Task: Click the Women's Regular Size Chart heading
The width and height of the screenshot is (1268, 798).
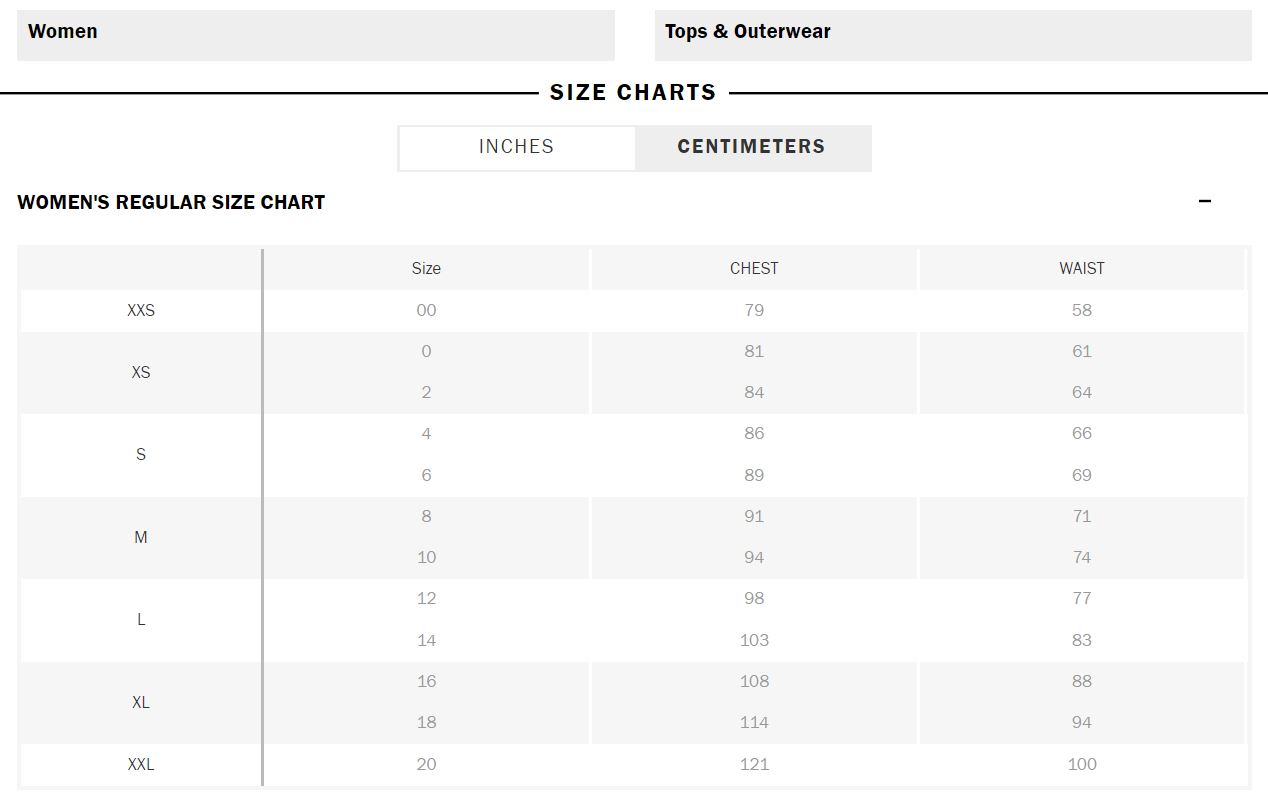Action: tap(171, 202)
